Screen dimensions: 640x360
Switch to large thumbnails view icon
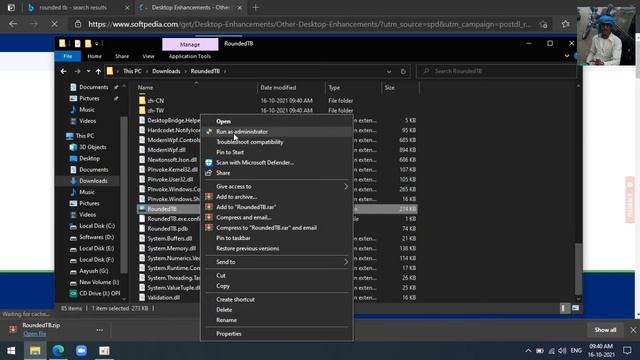pyautogui.click(x=575, y=308)
